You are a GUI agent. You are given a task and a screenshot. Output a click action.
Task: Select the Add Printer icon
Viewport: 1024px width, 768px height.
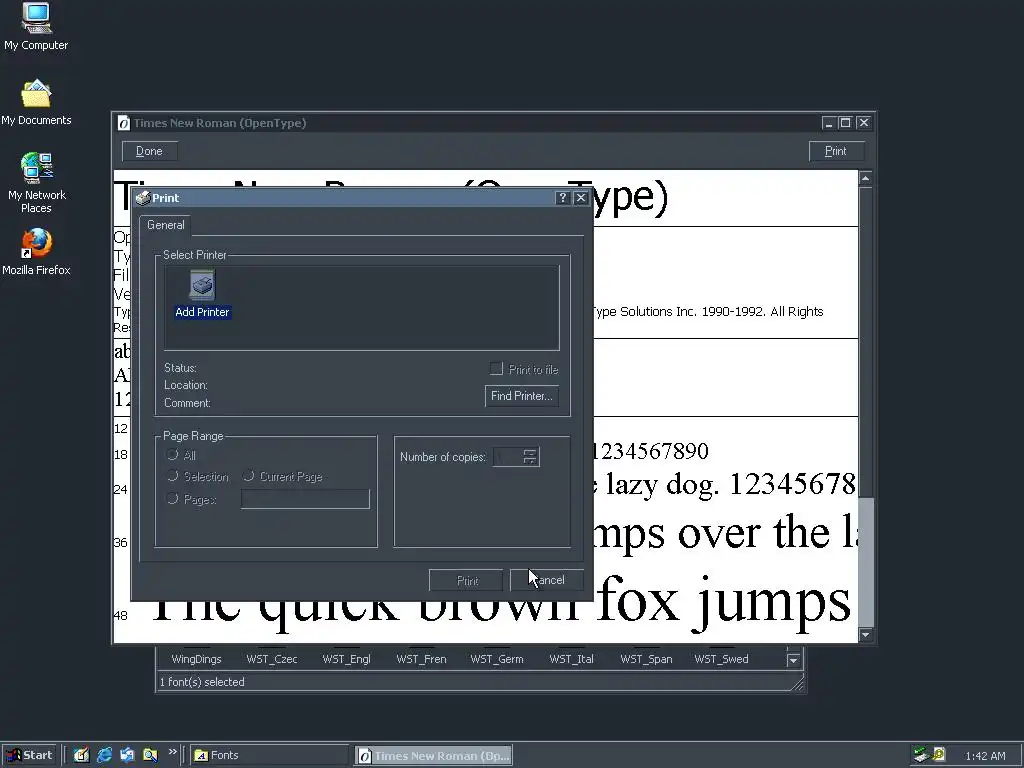pyautogui.click(x=202, y=294)
